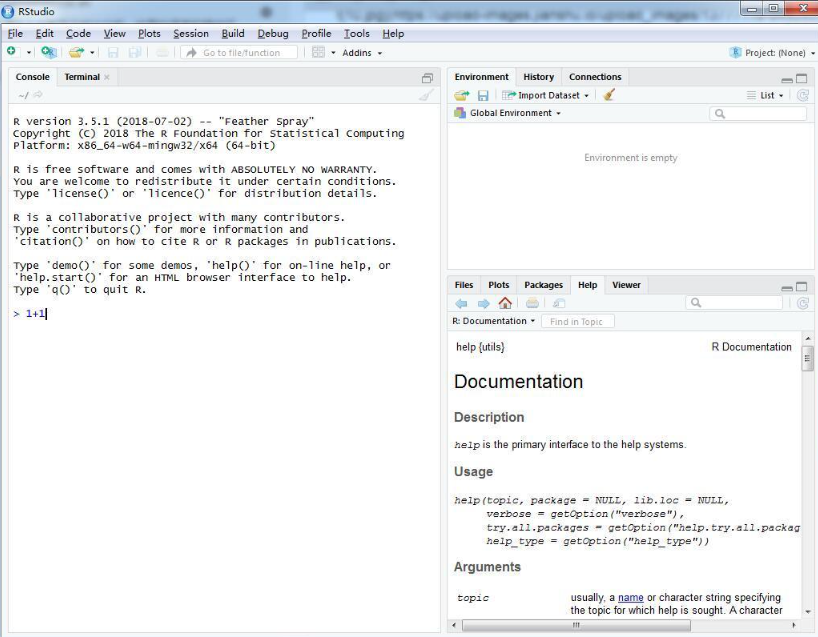Switch to the Packages tab

coord(543,285)
